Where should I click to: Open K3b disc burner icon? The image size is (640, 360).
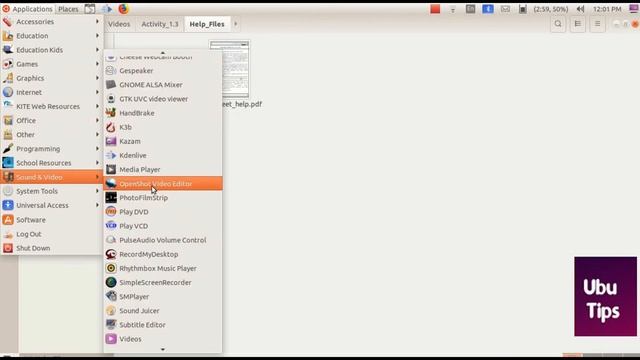[111, 127]
